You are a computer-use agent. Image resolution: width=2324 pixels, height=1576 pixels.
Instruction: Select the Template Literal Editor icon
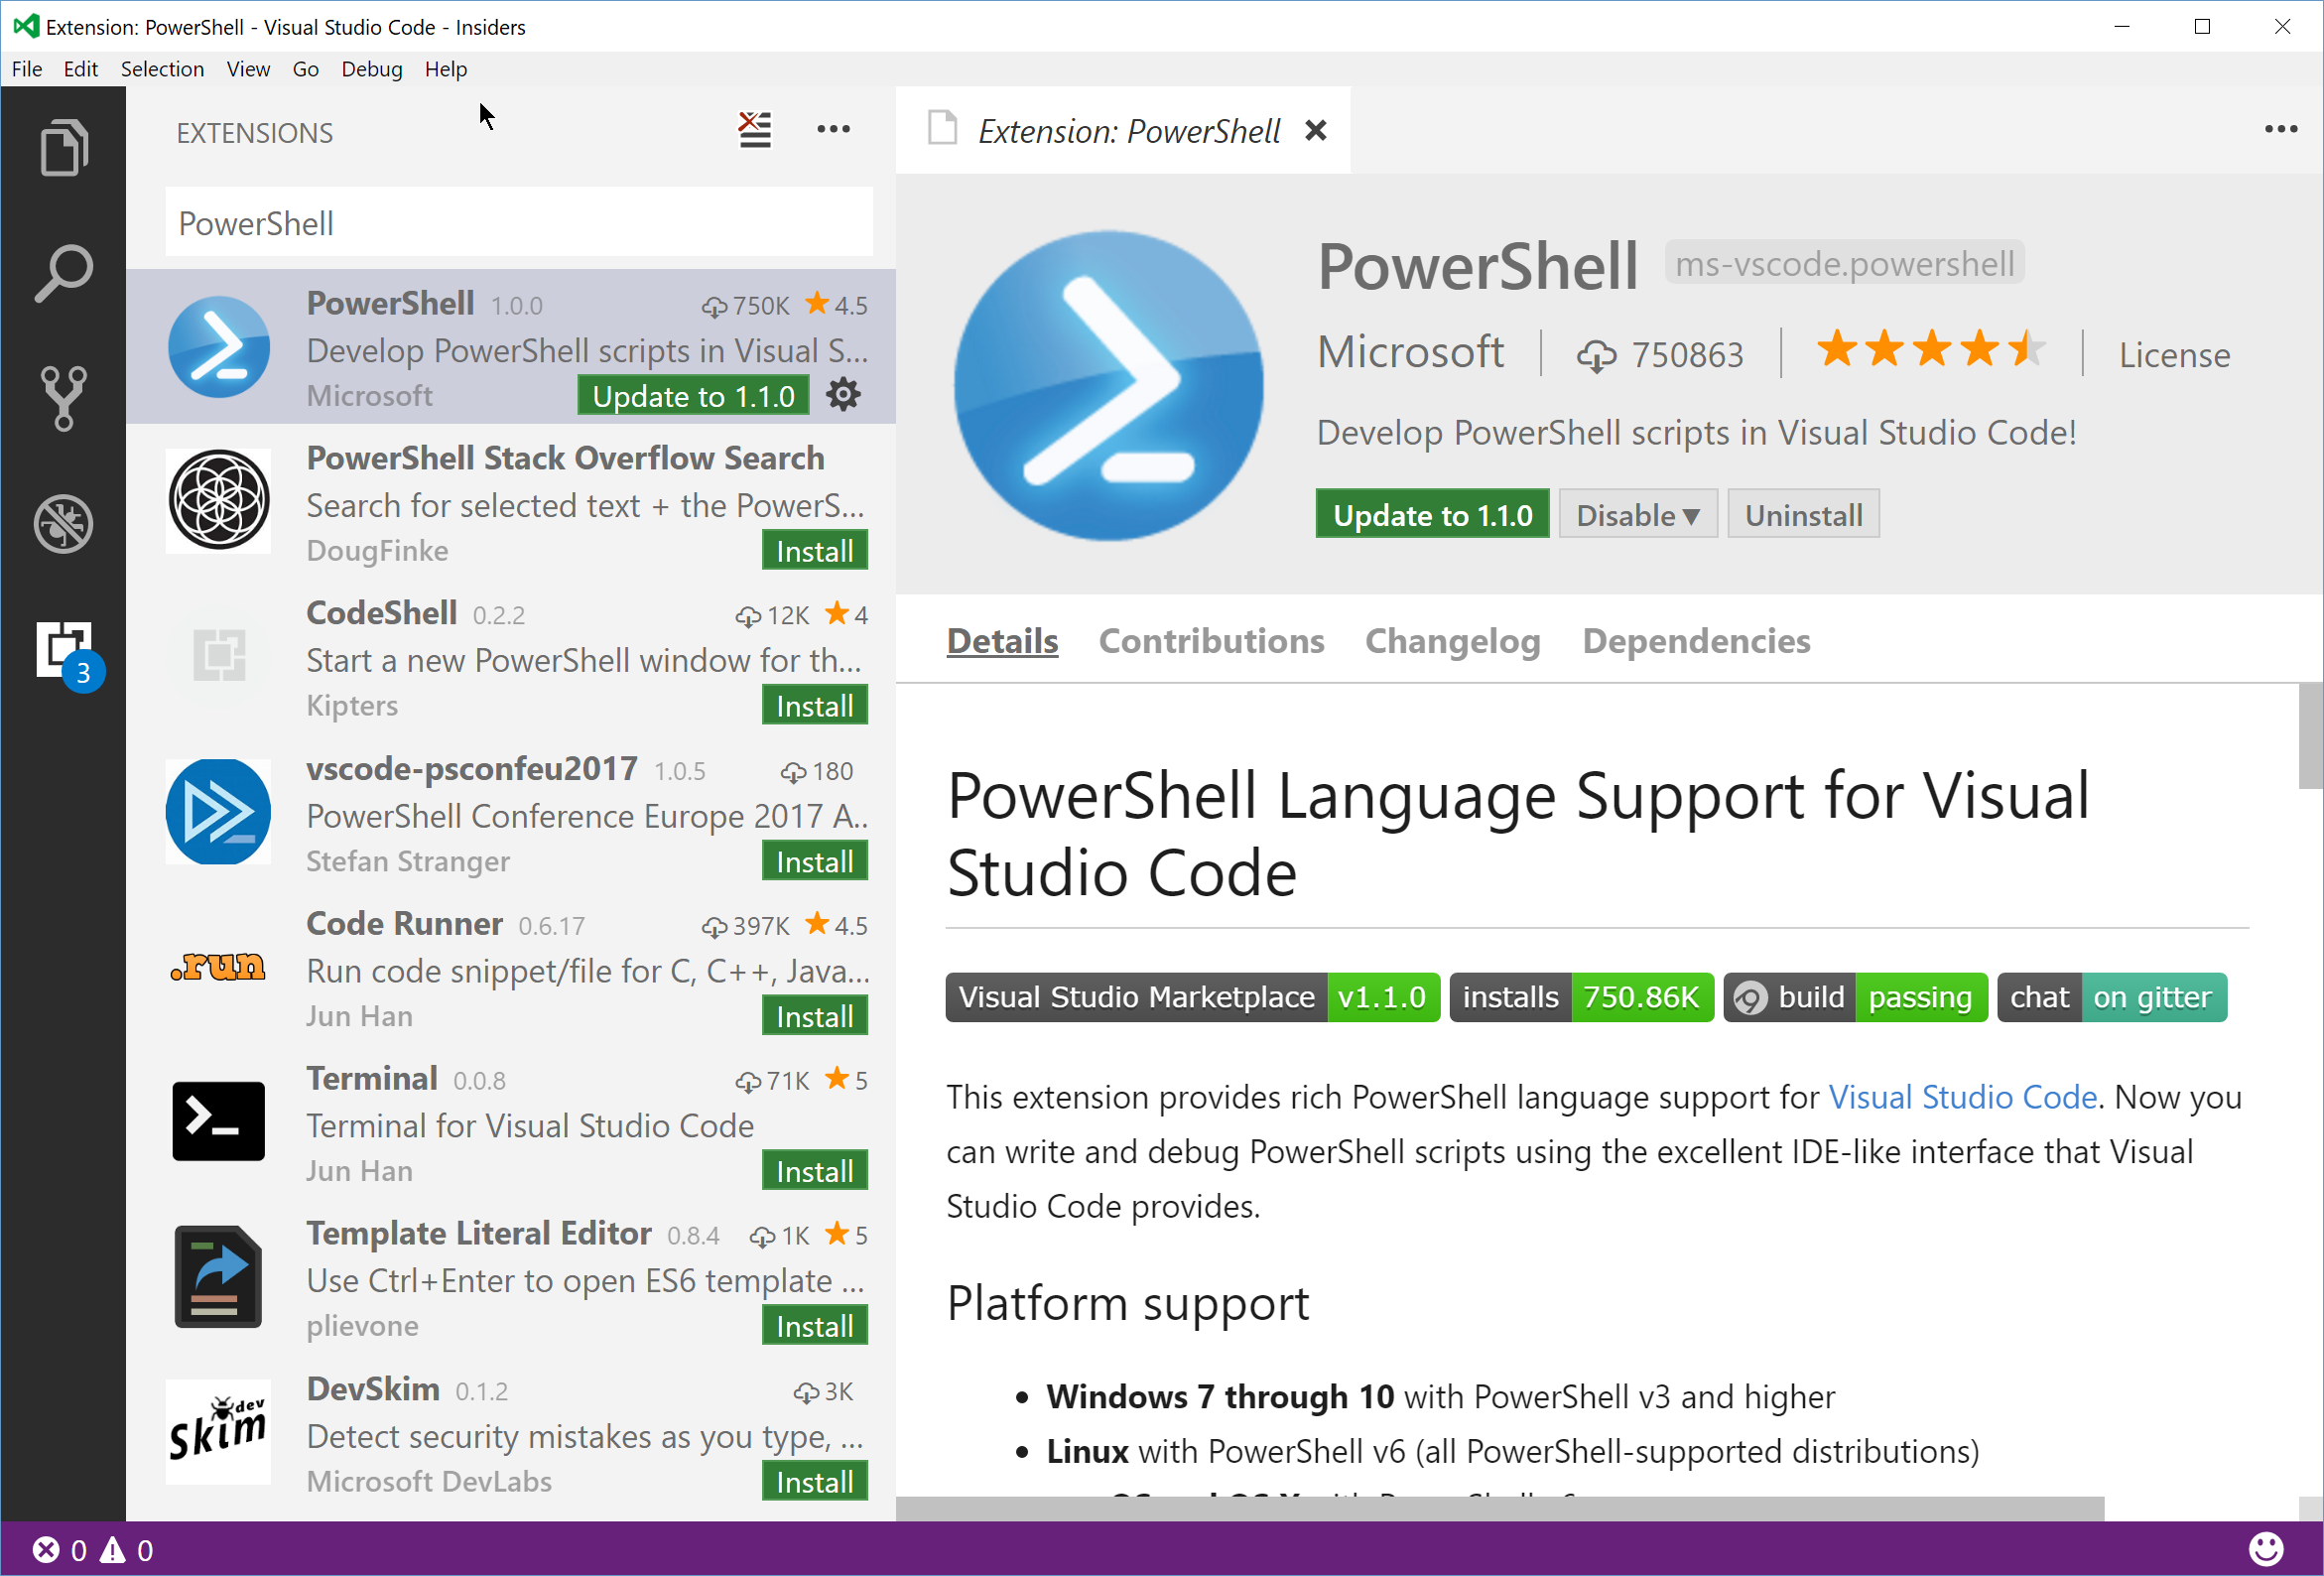tap(218, 1277)
